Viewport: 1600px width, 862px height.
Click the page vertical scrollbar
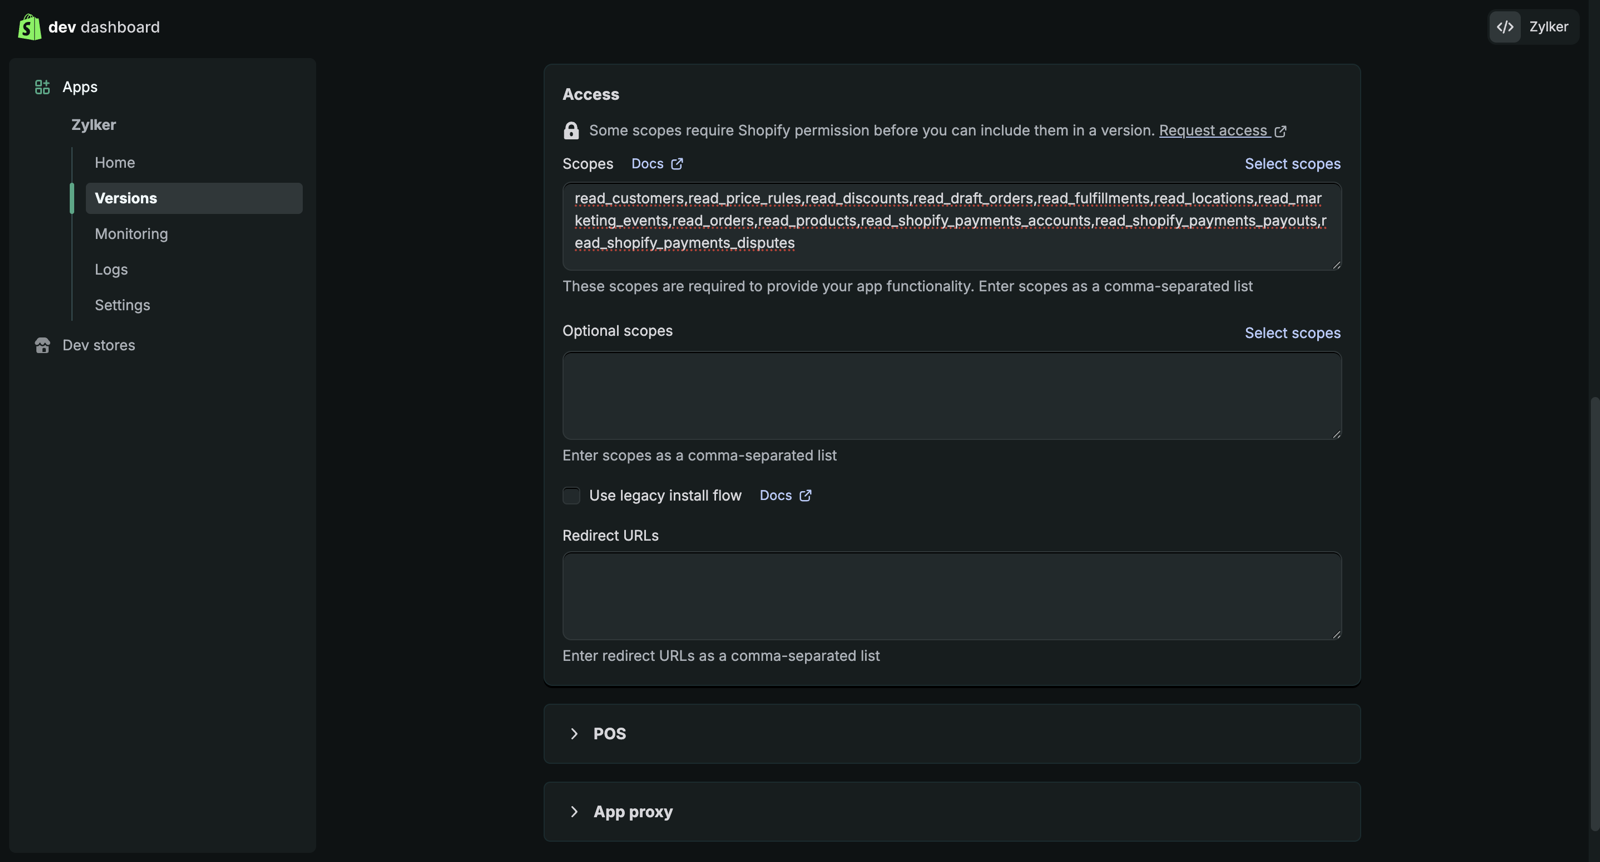click(1594, 612)
